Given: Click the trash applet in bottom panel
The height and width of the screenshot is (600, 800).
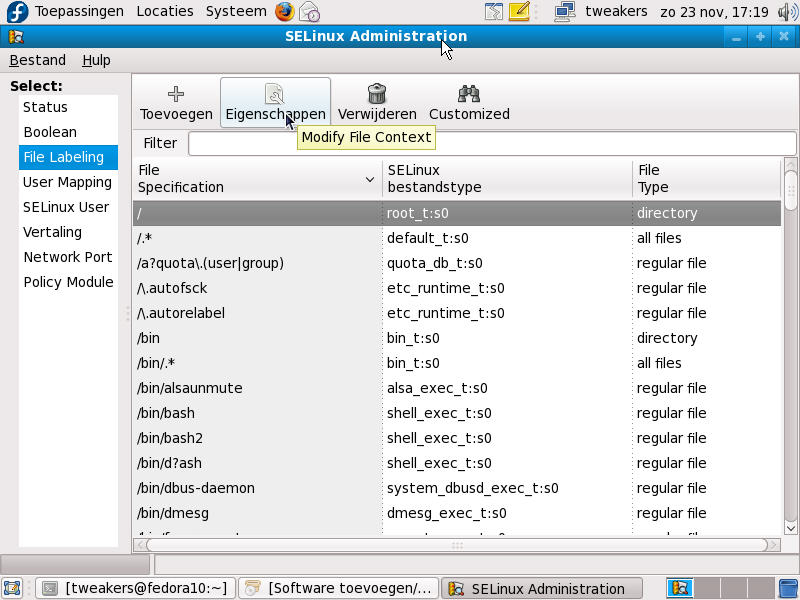Looking at the screenshot, I should 789,588.
